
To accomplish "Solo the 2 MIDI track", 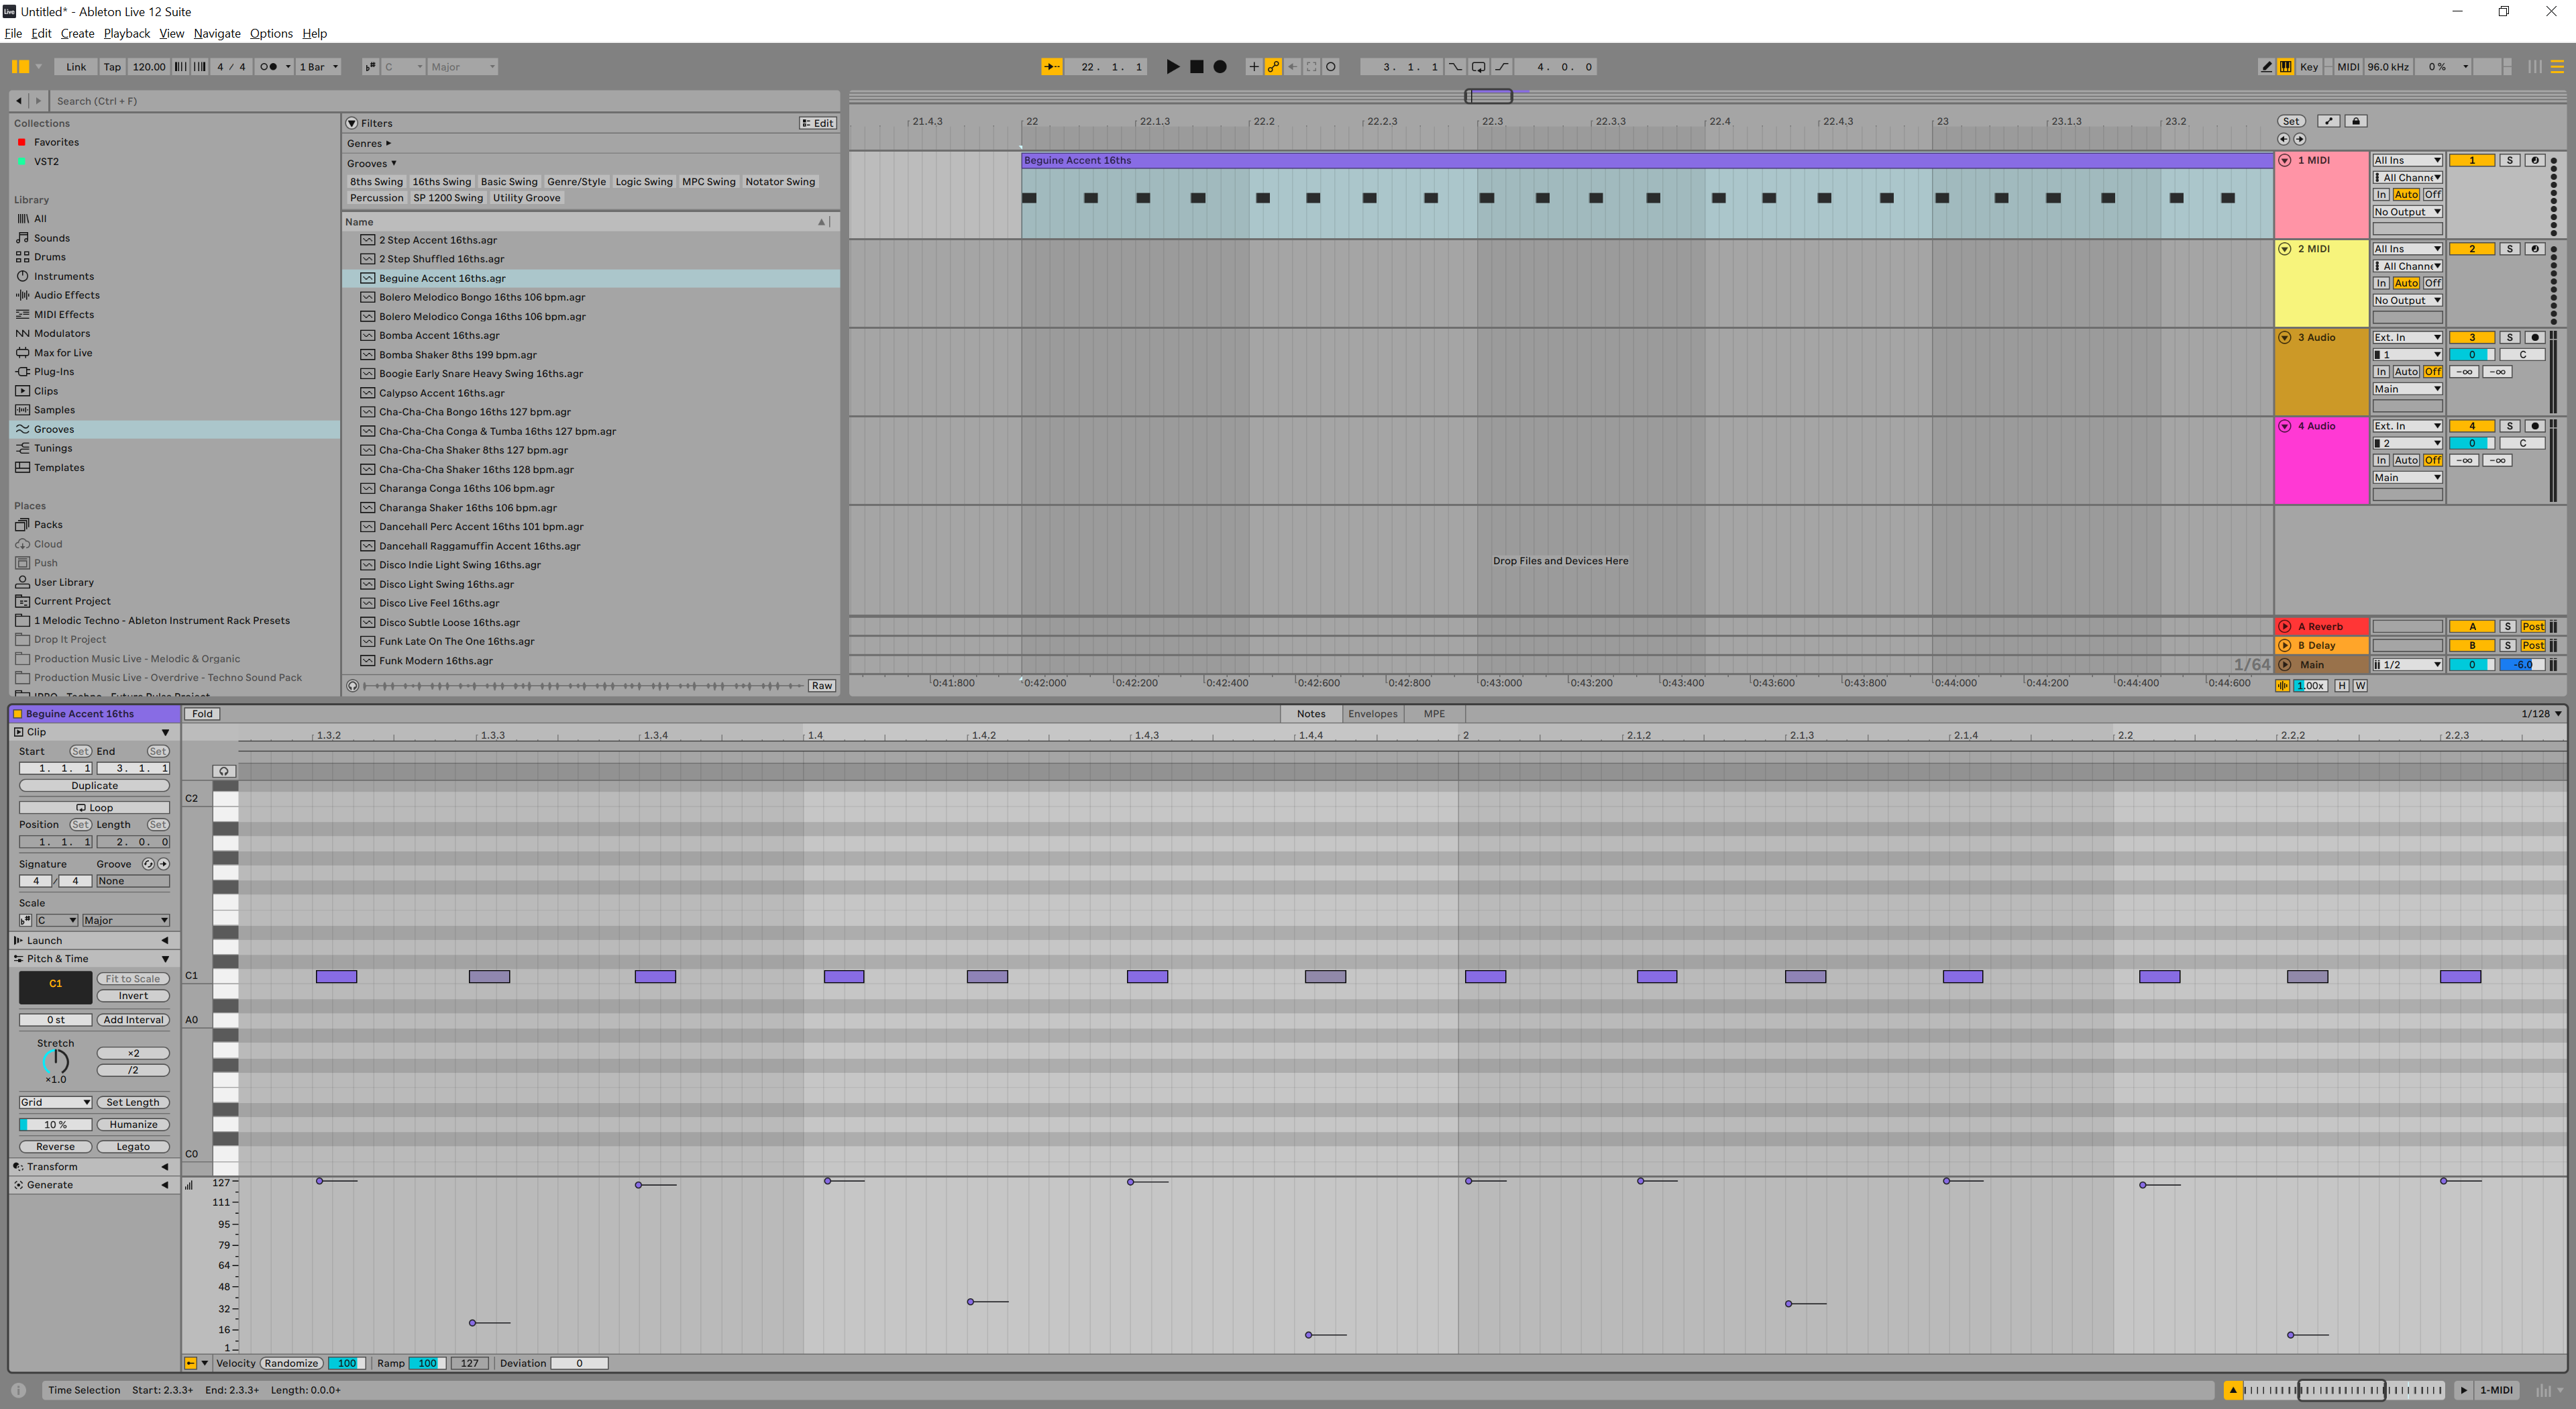I will pos(2509,249).
